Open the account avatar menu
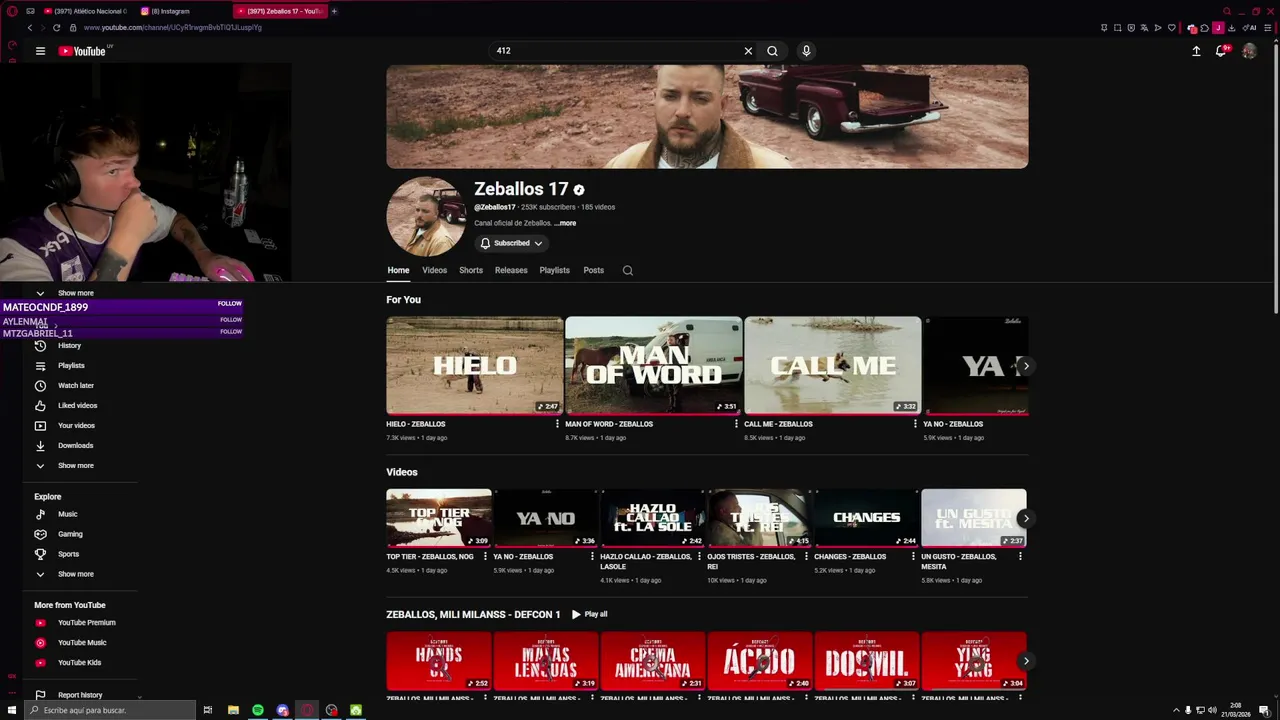The height and width of the screenshot is (720, 1280). pos(1249,51)
